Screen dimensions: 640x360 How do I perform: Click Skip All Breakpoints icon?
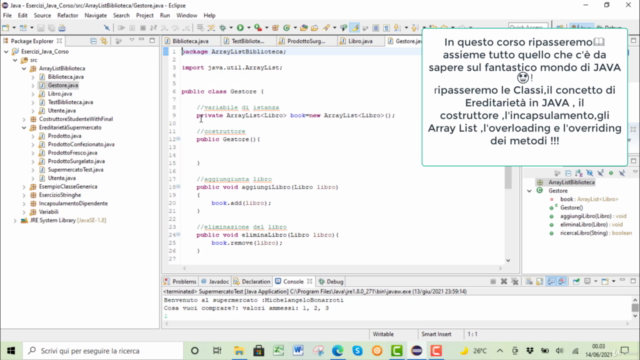(107, 28)
